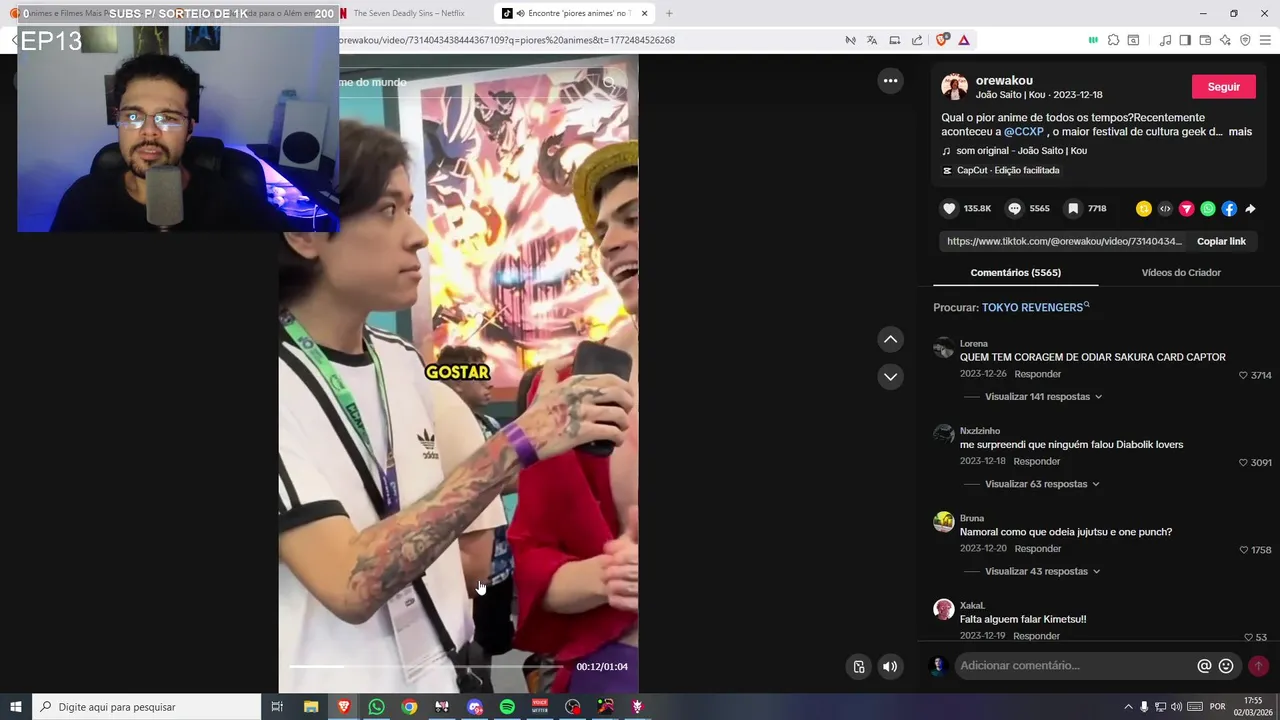The height and width of the screenshot is (720, 1280).
Task: Like the video with the heart icon
Action: point(949,209)
